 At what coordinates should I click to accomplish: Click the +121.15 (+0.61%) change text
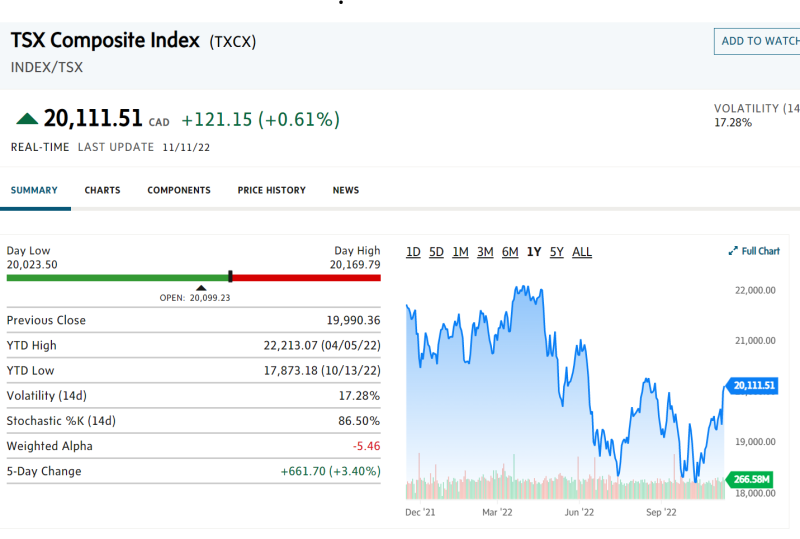(261, 120)
